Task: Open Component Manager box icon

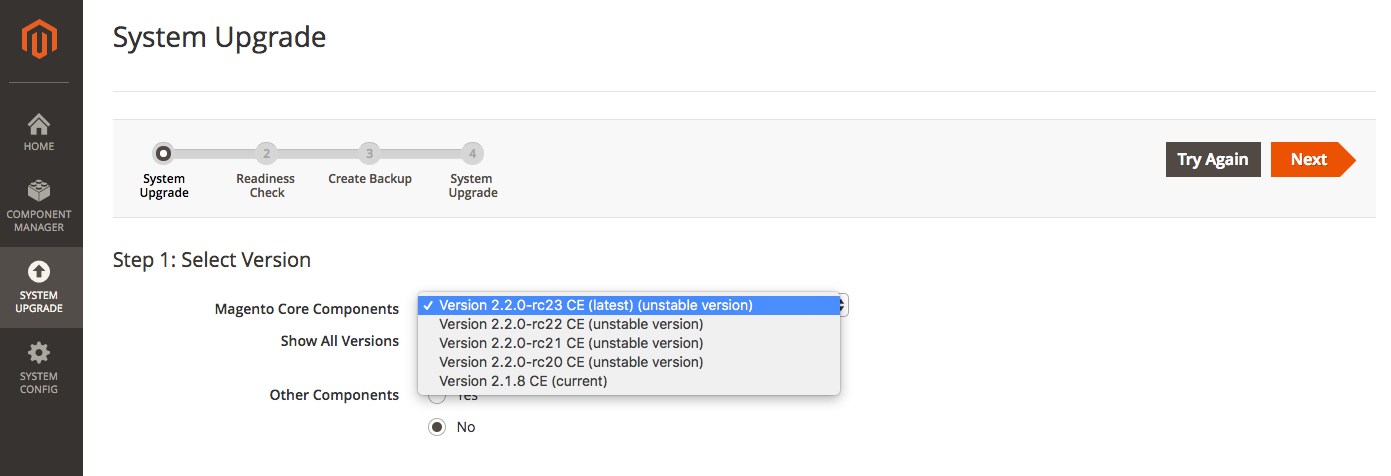Action: [x=39, y=191]
